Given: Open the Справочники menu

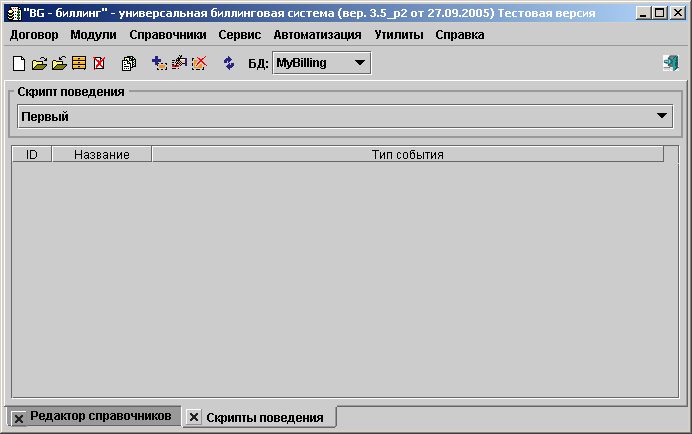Looking at the screenshot, I should [167, 34].
